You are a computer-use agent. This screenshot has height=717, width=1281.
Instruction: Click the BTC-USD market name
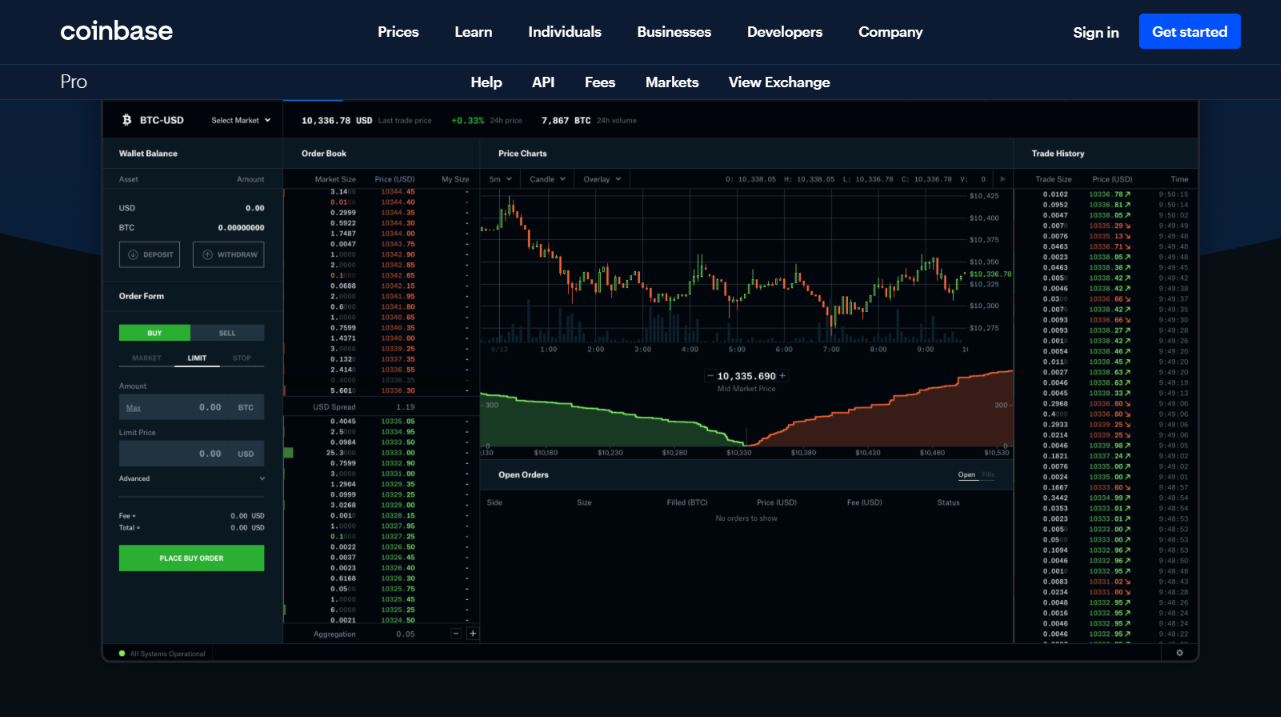coord(162,120)
